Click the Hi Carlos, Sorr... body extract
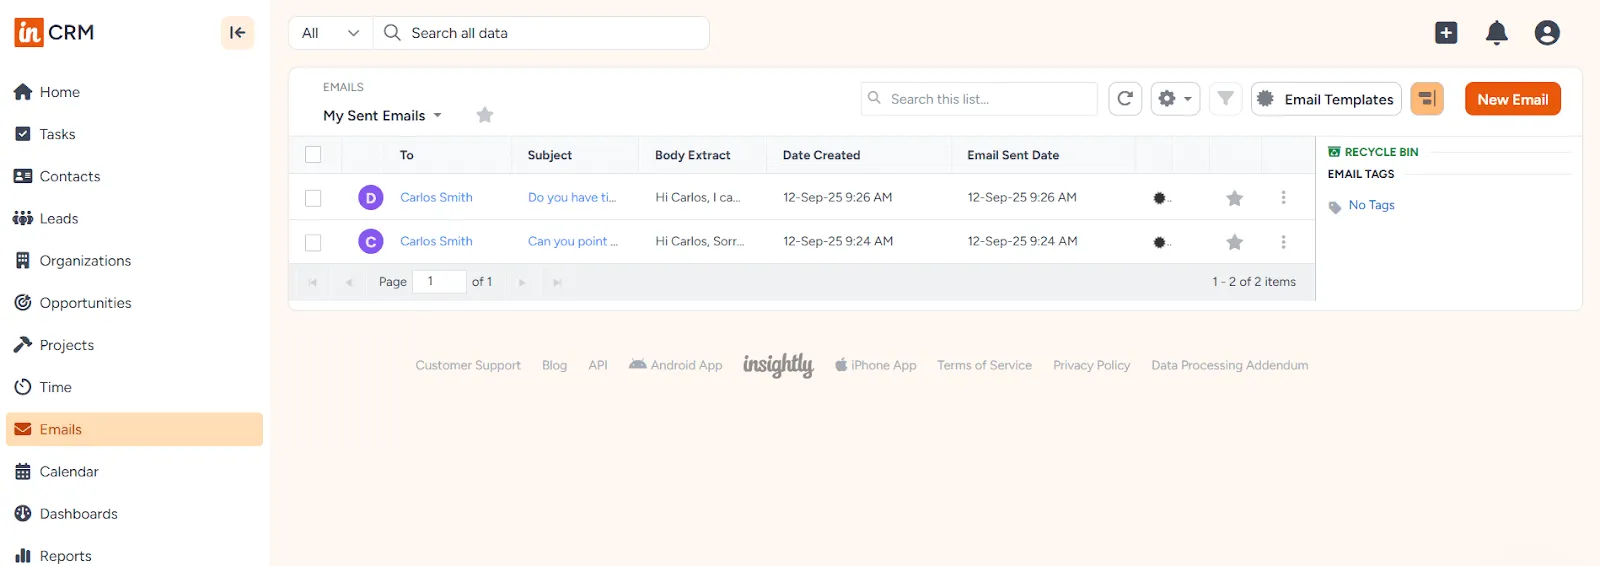The image size is (1600, 566). pyautogui.click(x=700, y=242)
